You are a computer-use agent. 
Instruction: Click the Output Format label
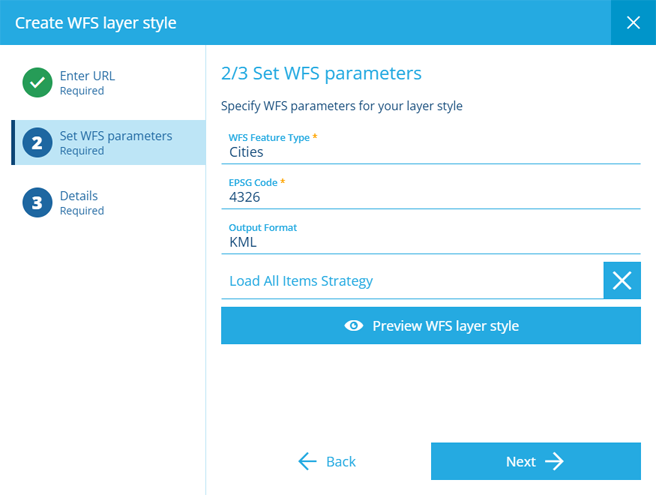[262, 228]
